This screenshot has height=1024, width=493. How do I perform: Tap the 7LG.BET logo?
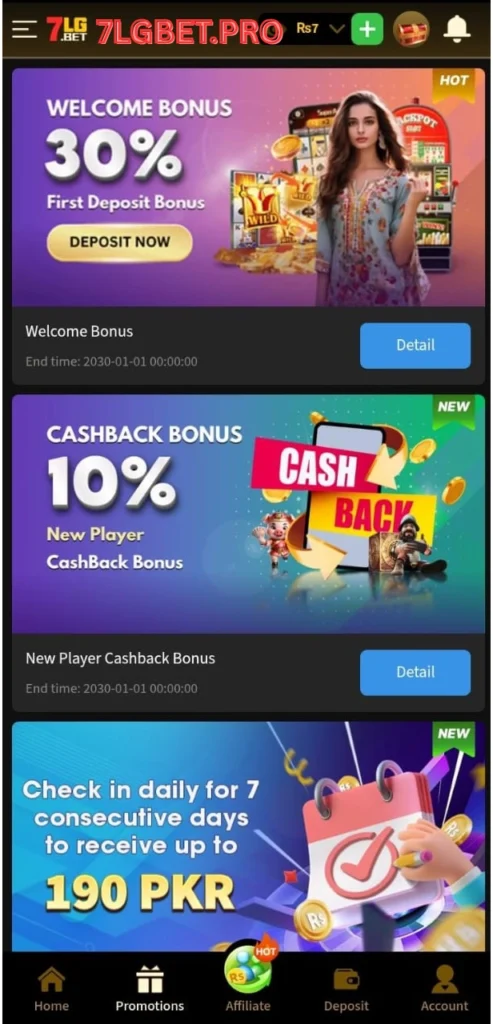[x=67, y=29]
